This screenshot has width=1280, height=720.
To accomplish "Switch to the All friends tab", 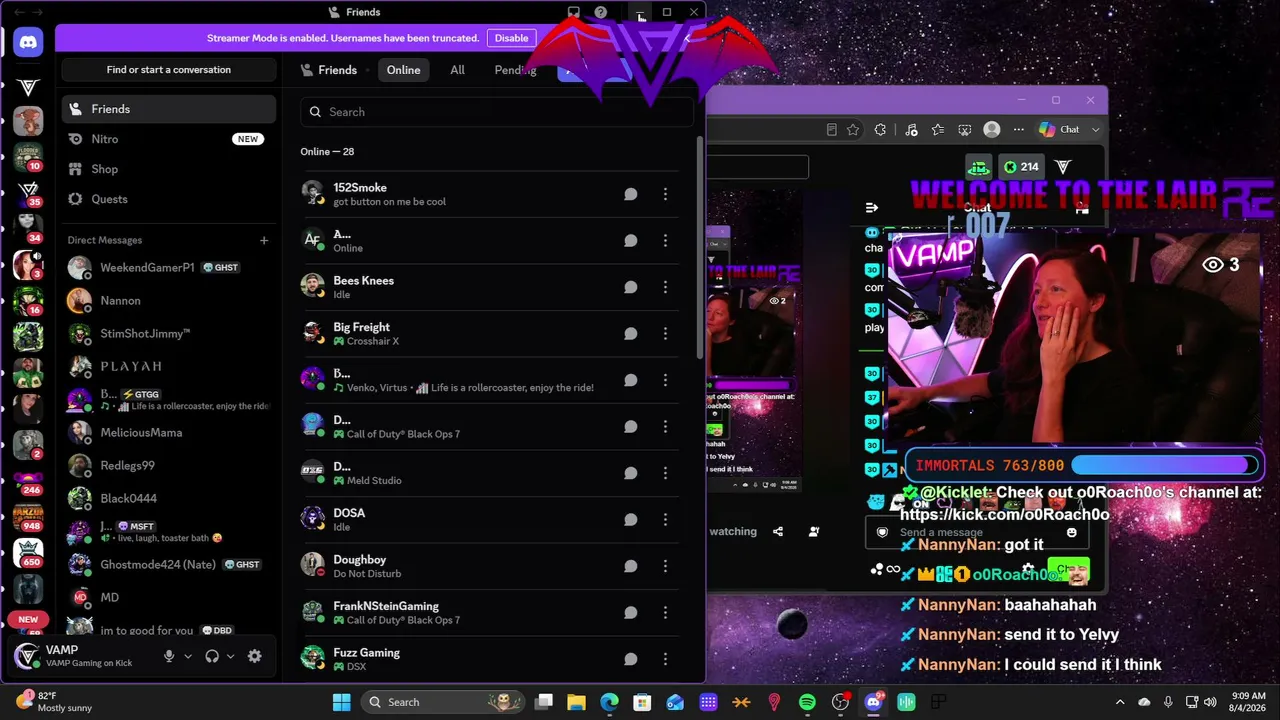I will 457,70.
